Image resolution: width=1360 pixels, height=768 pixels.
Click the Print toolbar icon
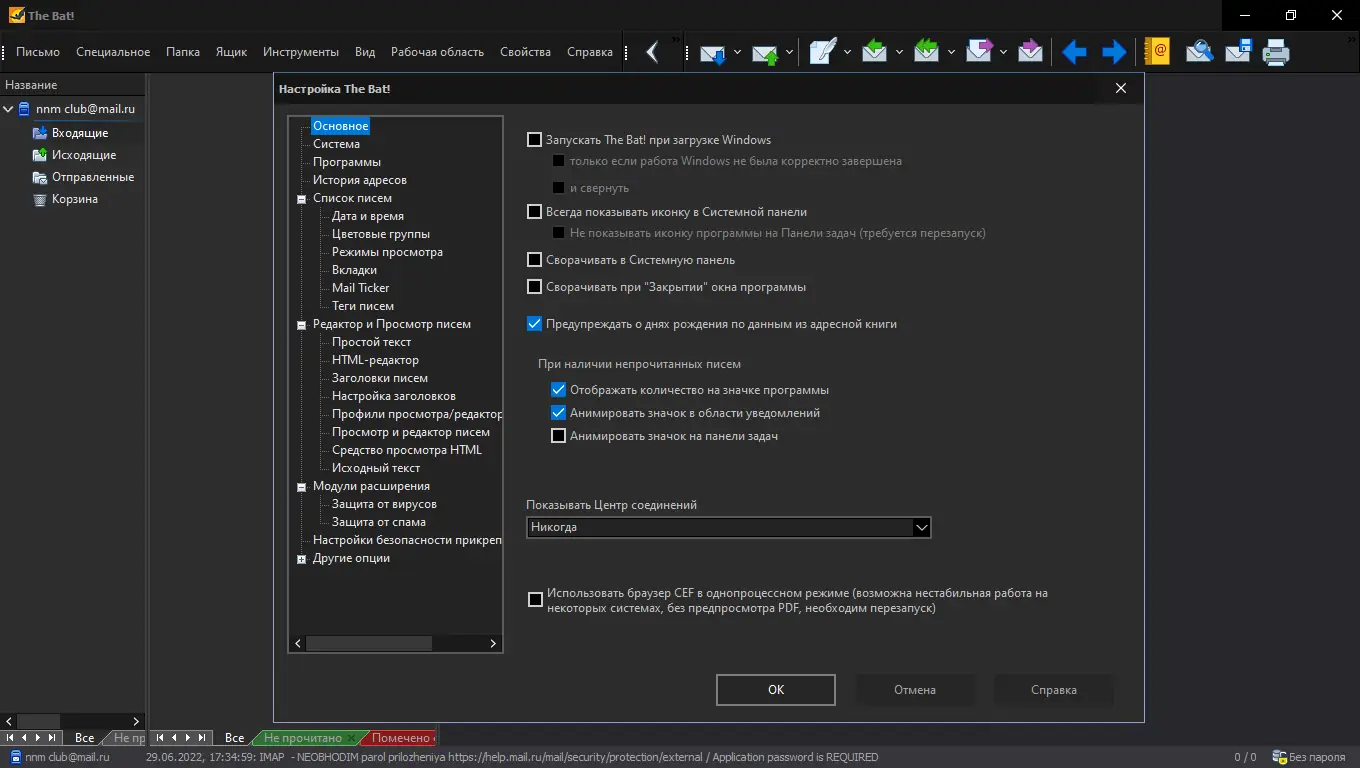coord(1276,52)
